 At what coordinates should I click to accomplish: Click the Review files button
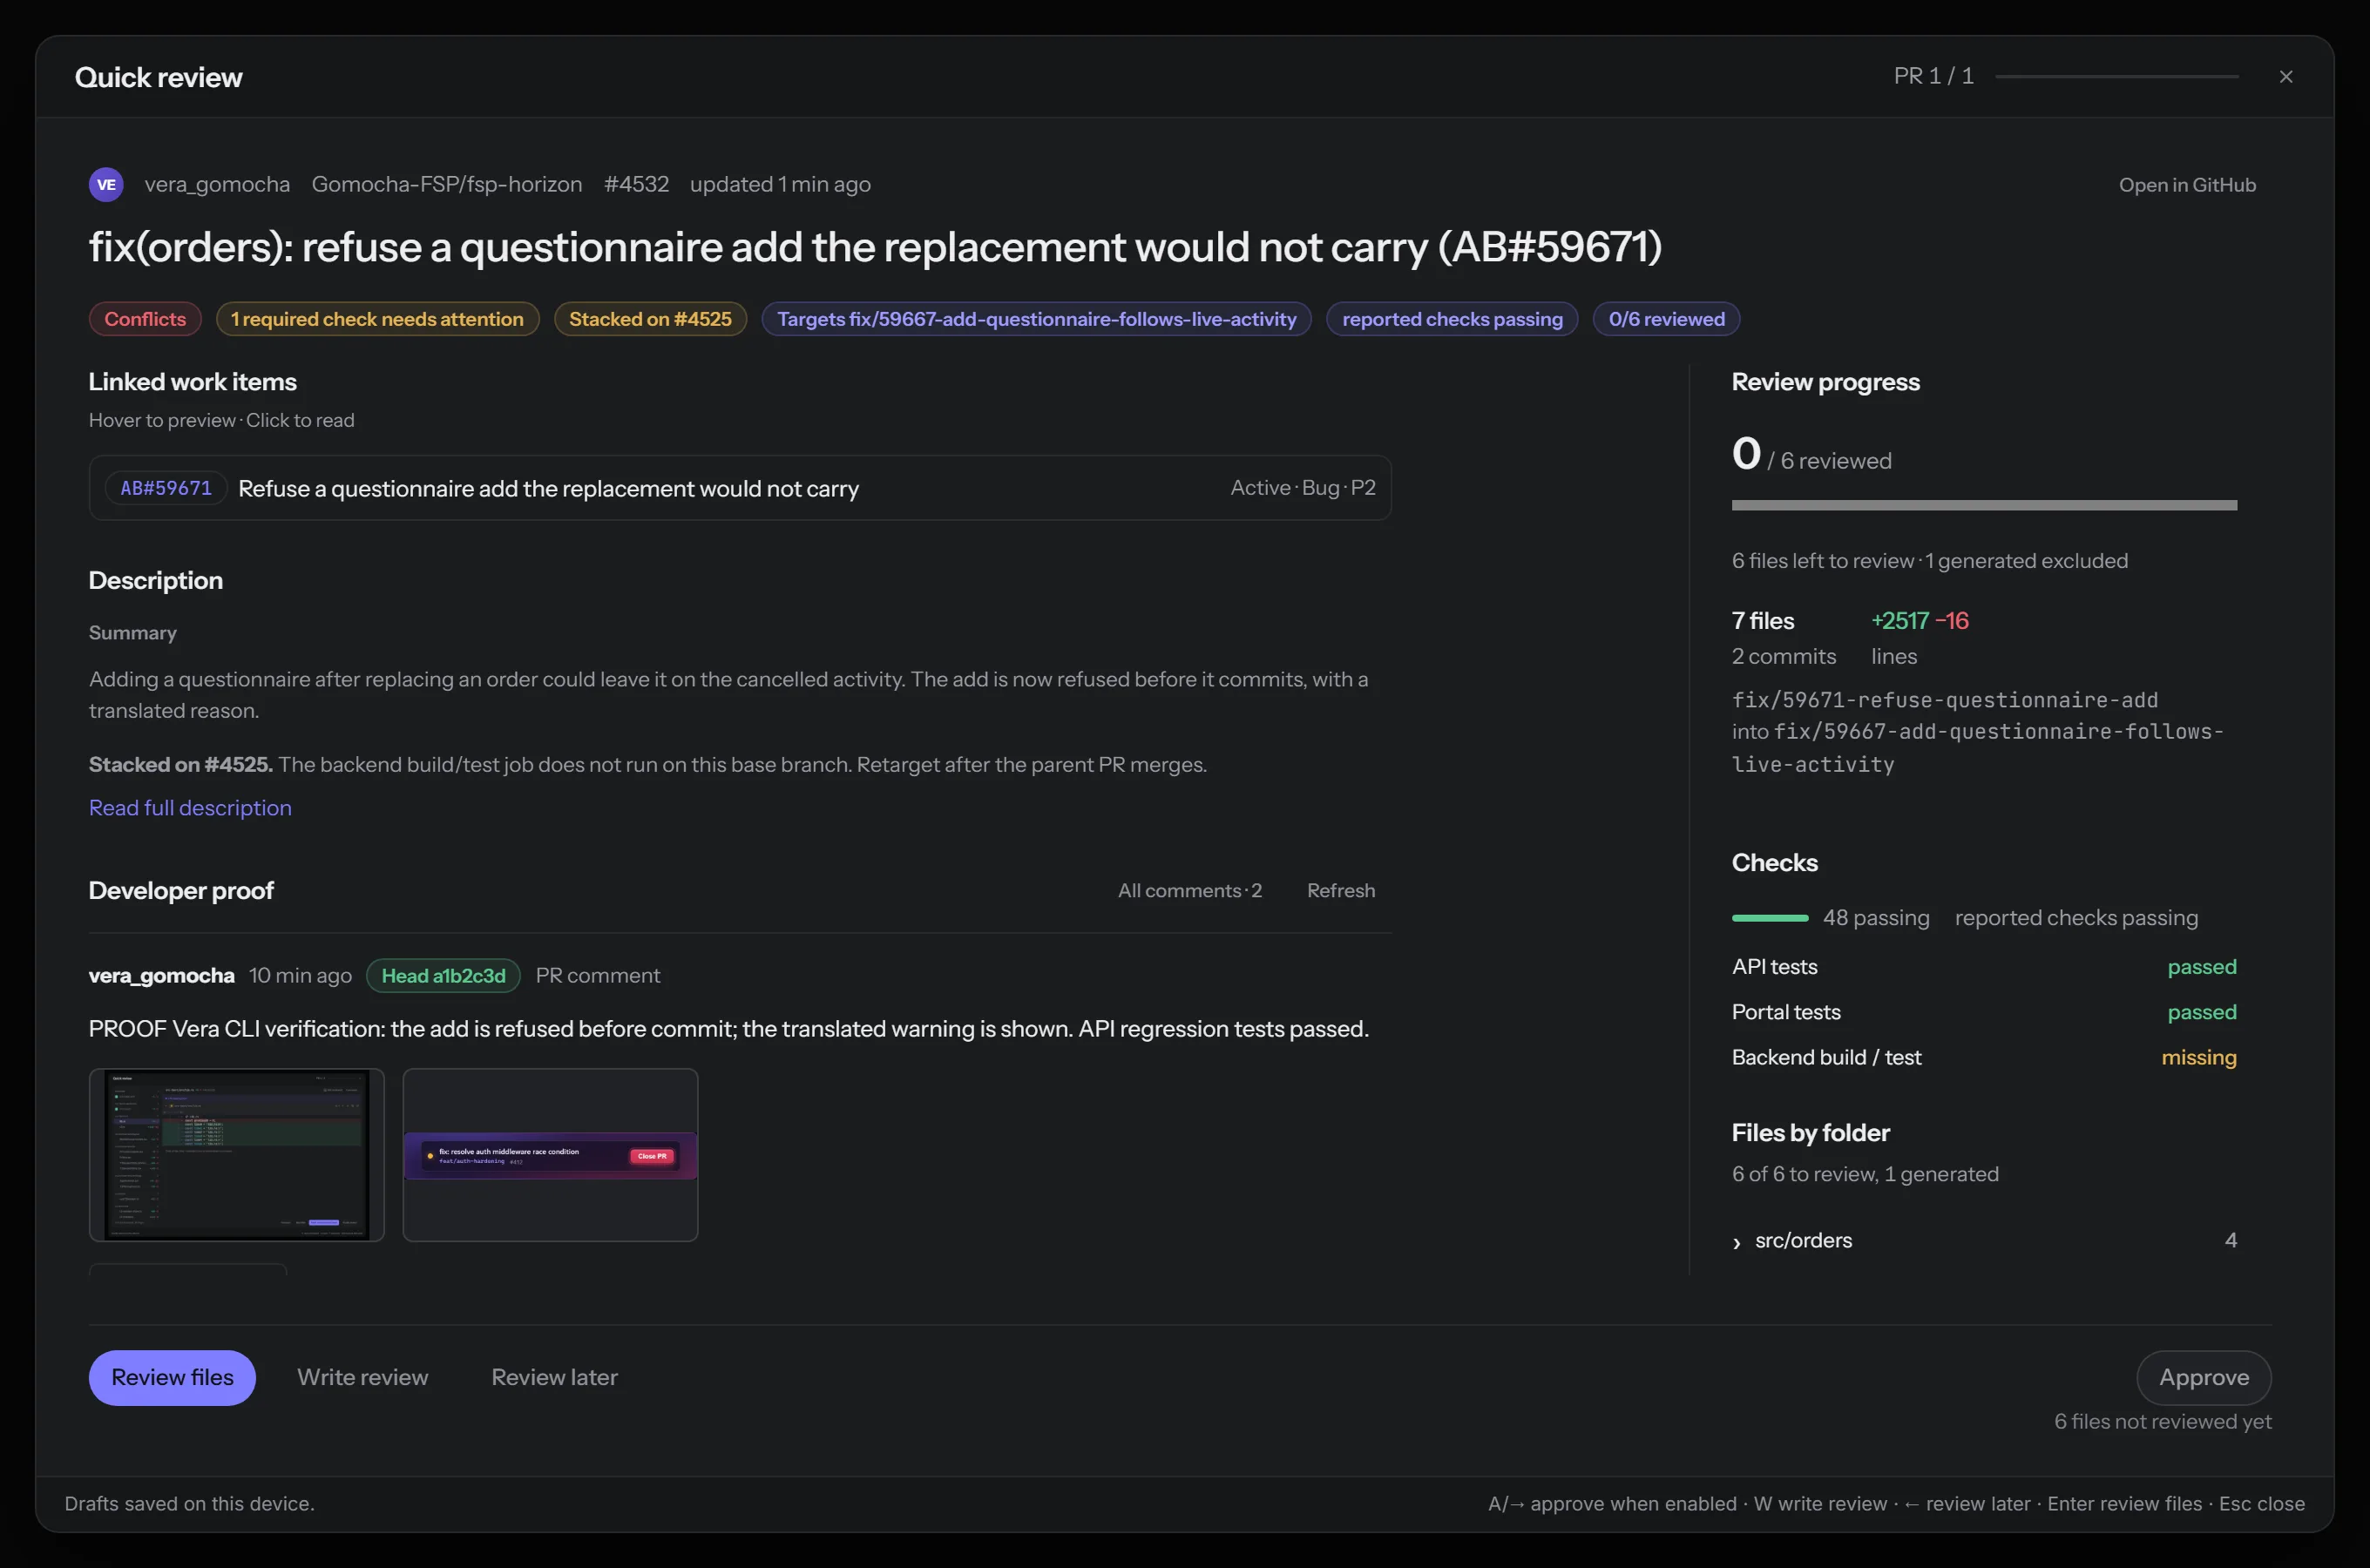(x=172, y=1377)
